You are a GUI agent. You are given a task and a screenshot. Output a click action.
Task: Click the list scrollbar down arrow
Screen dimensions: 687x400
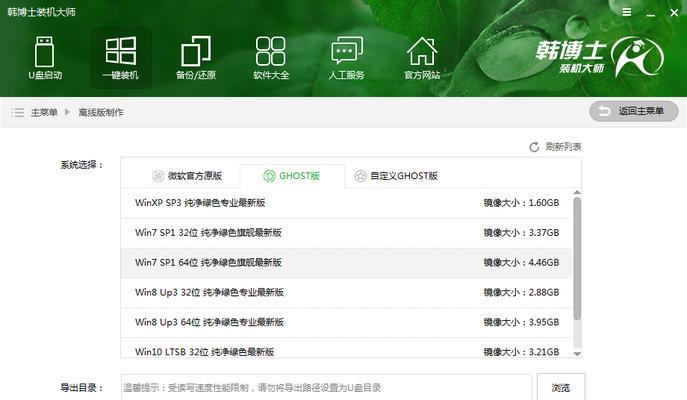click(577, 354)
